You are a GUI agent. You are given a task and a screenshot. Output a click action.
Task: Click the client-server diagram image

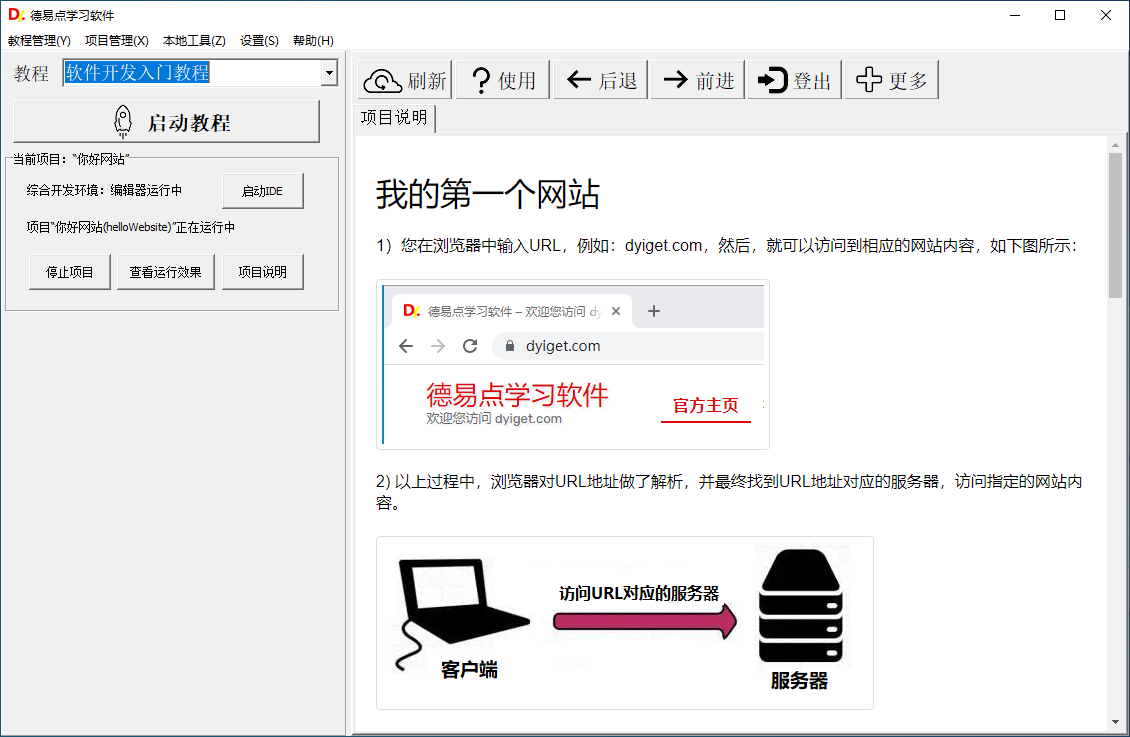[x=625, y=623]
